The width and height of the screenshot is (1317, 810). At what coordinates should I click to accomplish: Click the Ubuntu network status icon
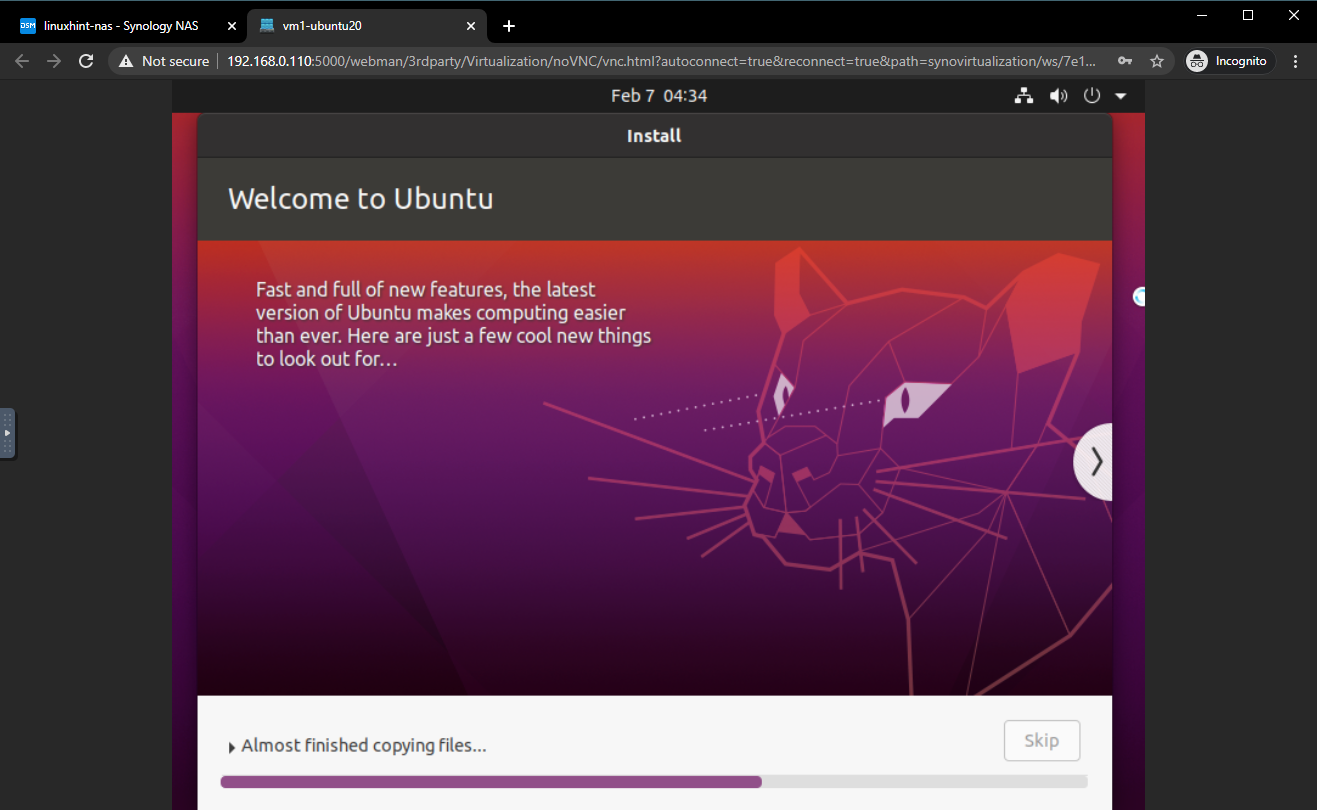1023,96
